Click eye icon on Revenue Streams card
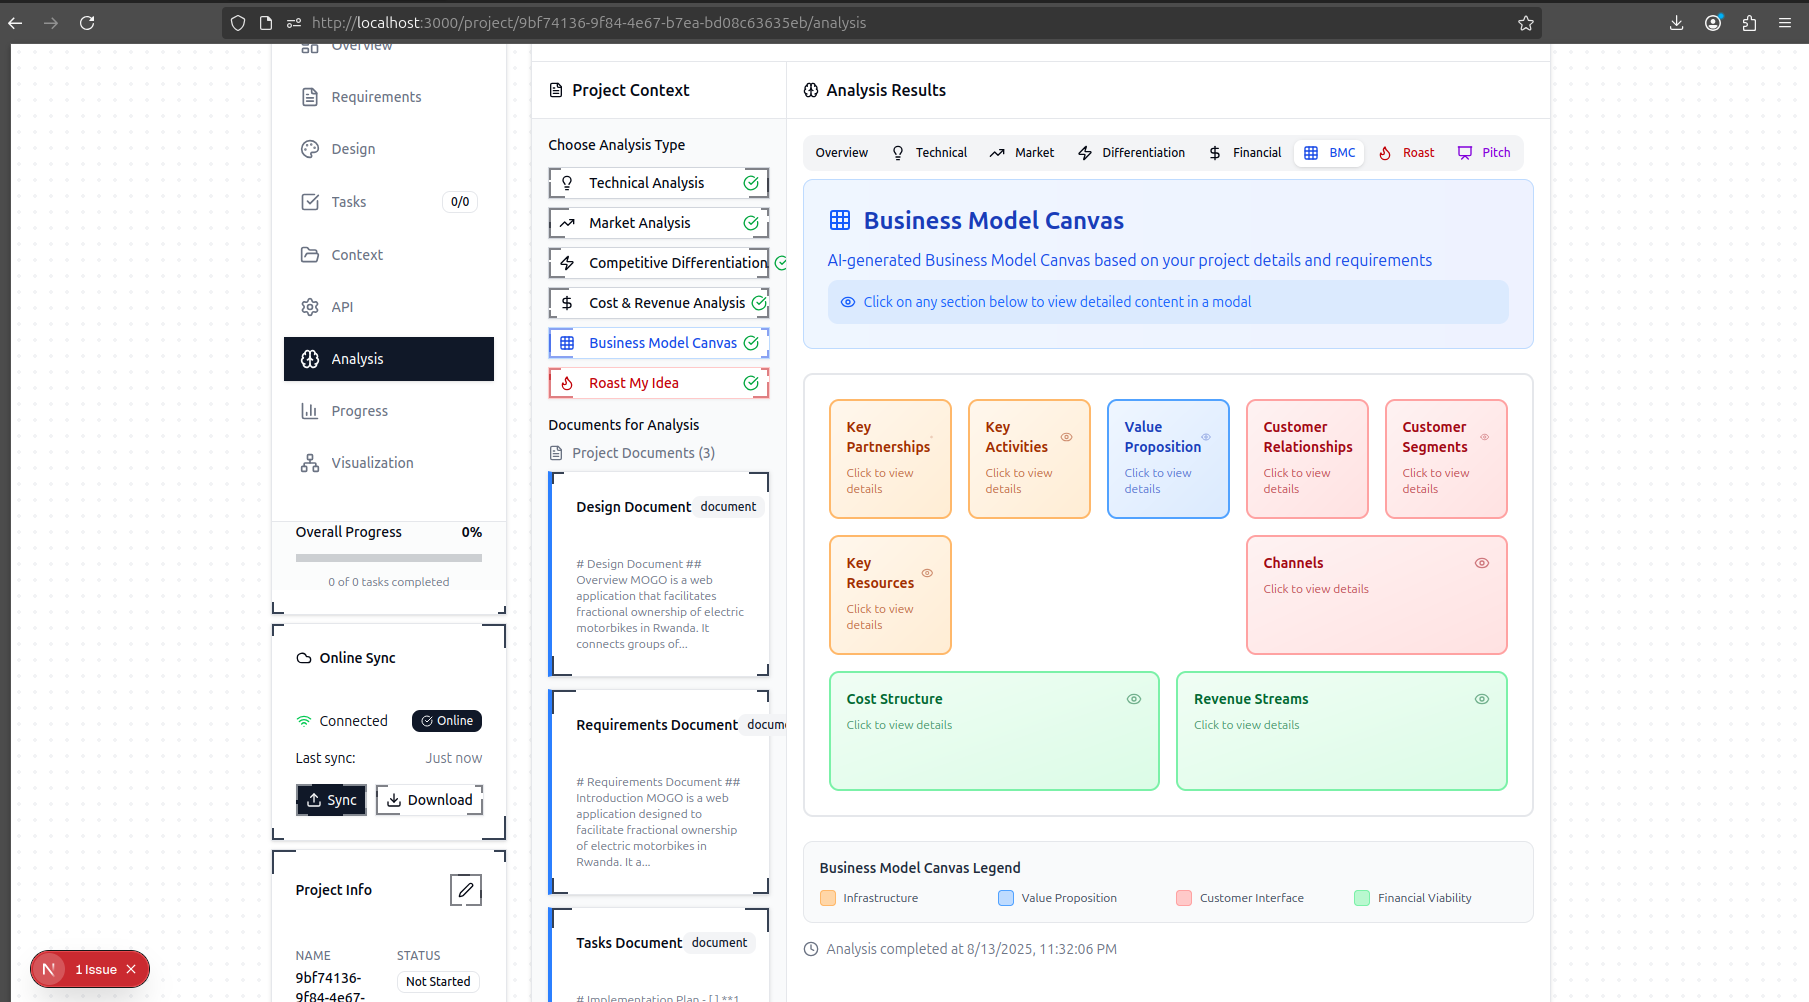 [1482, 699]
